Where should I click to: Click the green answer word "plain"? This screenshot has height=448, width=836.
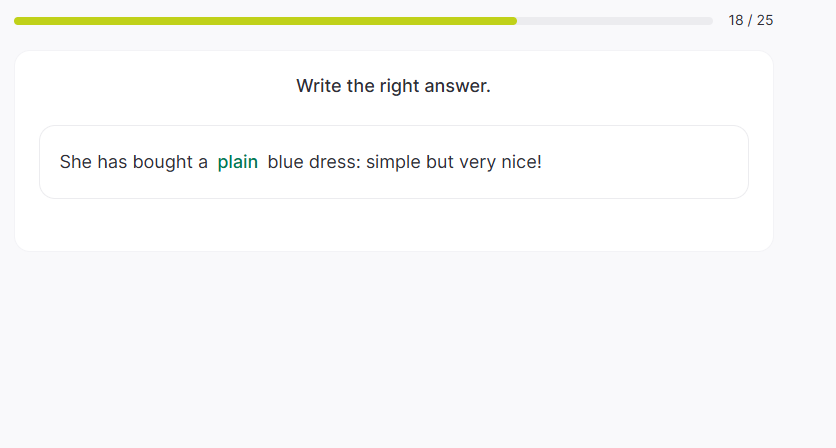coord(238,162)
